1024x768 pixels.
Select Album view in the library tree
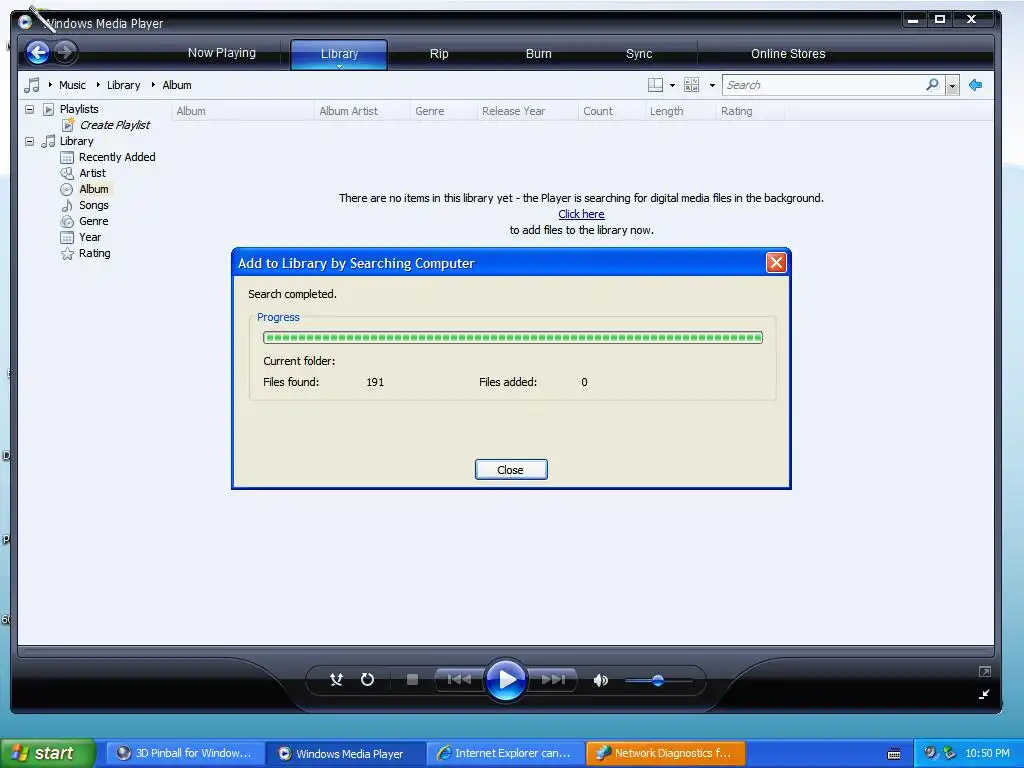[93, 189]
